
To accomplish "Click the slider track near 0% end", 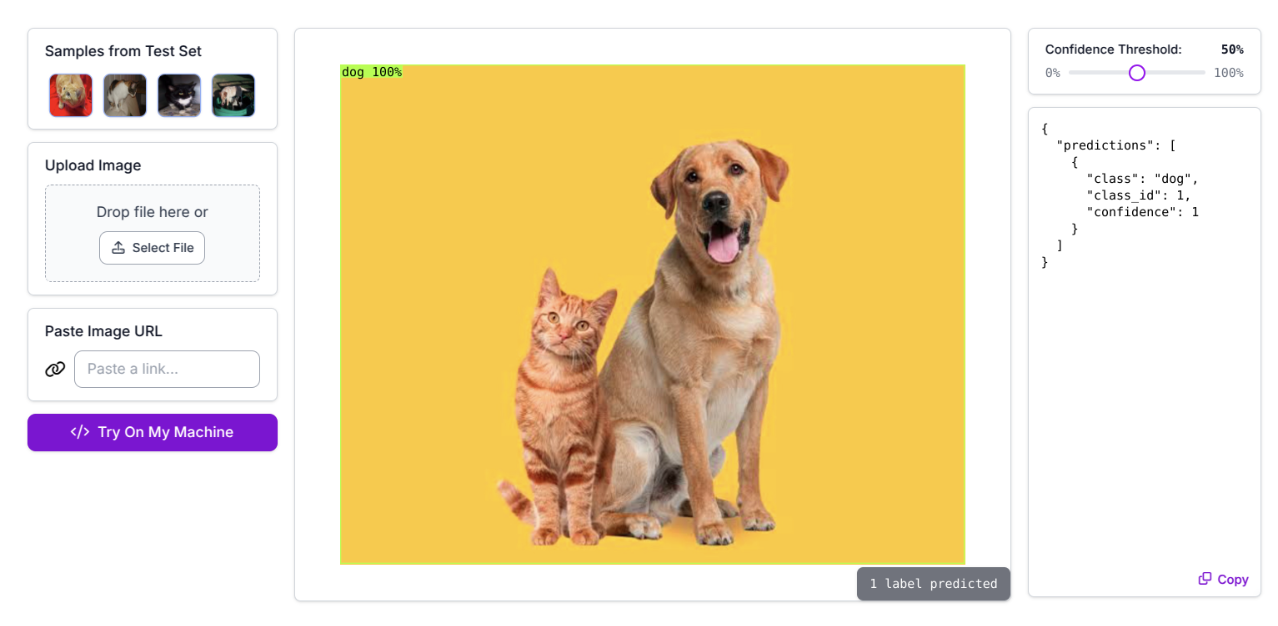I will (1078, 73).
